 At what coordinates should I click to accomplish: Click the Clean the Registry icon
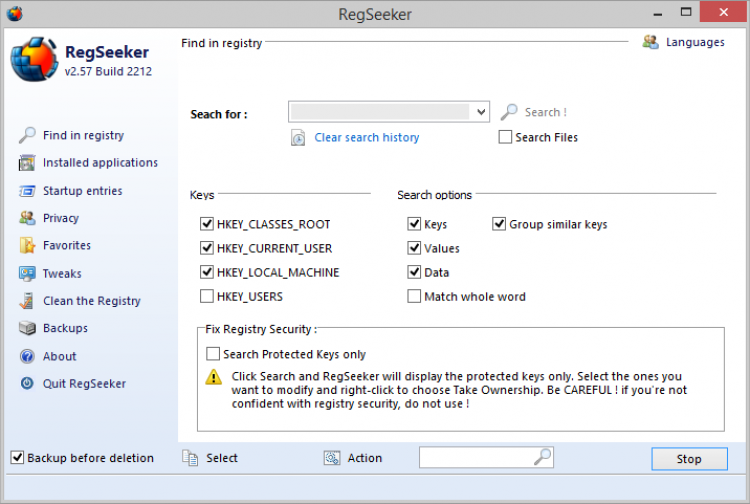27,301
